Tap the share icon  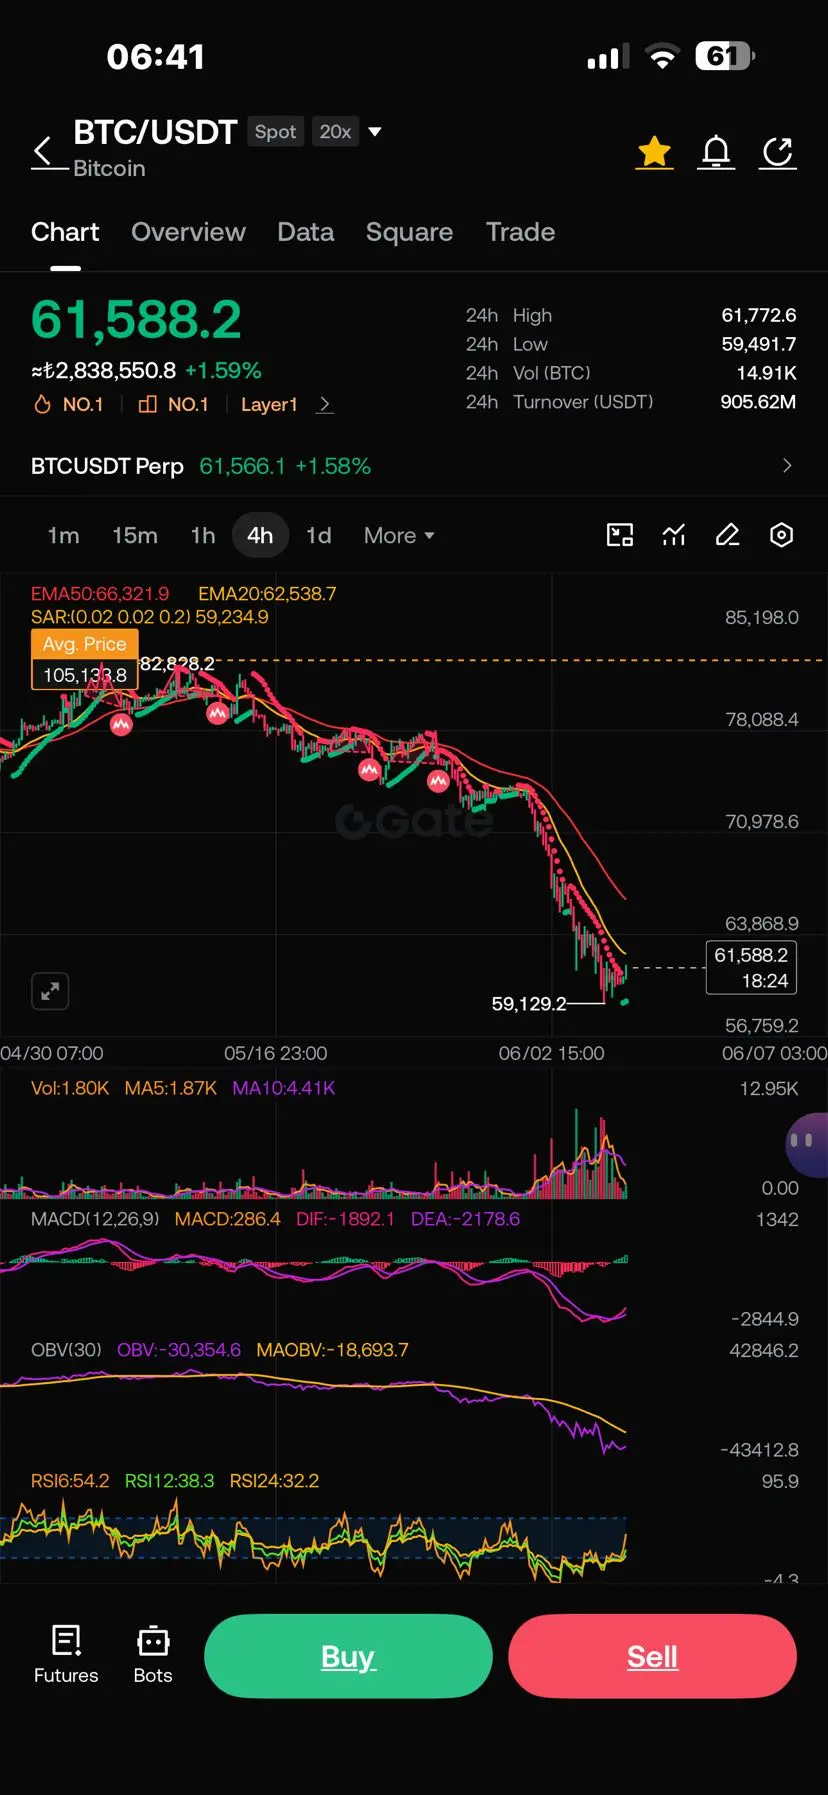point(778,152)
